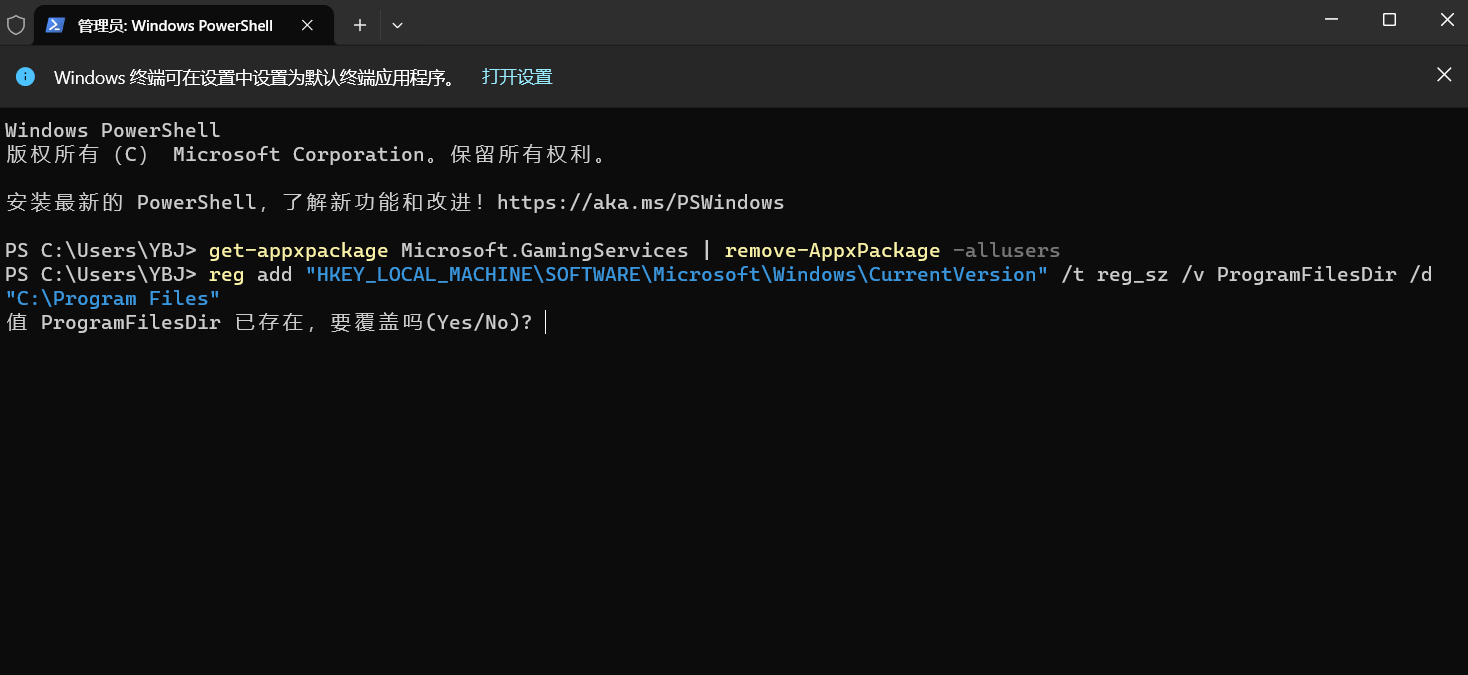The height and width of the screenshot is (675, 1468).
Task: Dismiss the default terminal notification banner
Action: pyautogui.click(x=1443, y=74)
